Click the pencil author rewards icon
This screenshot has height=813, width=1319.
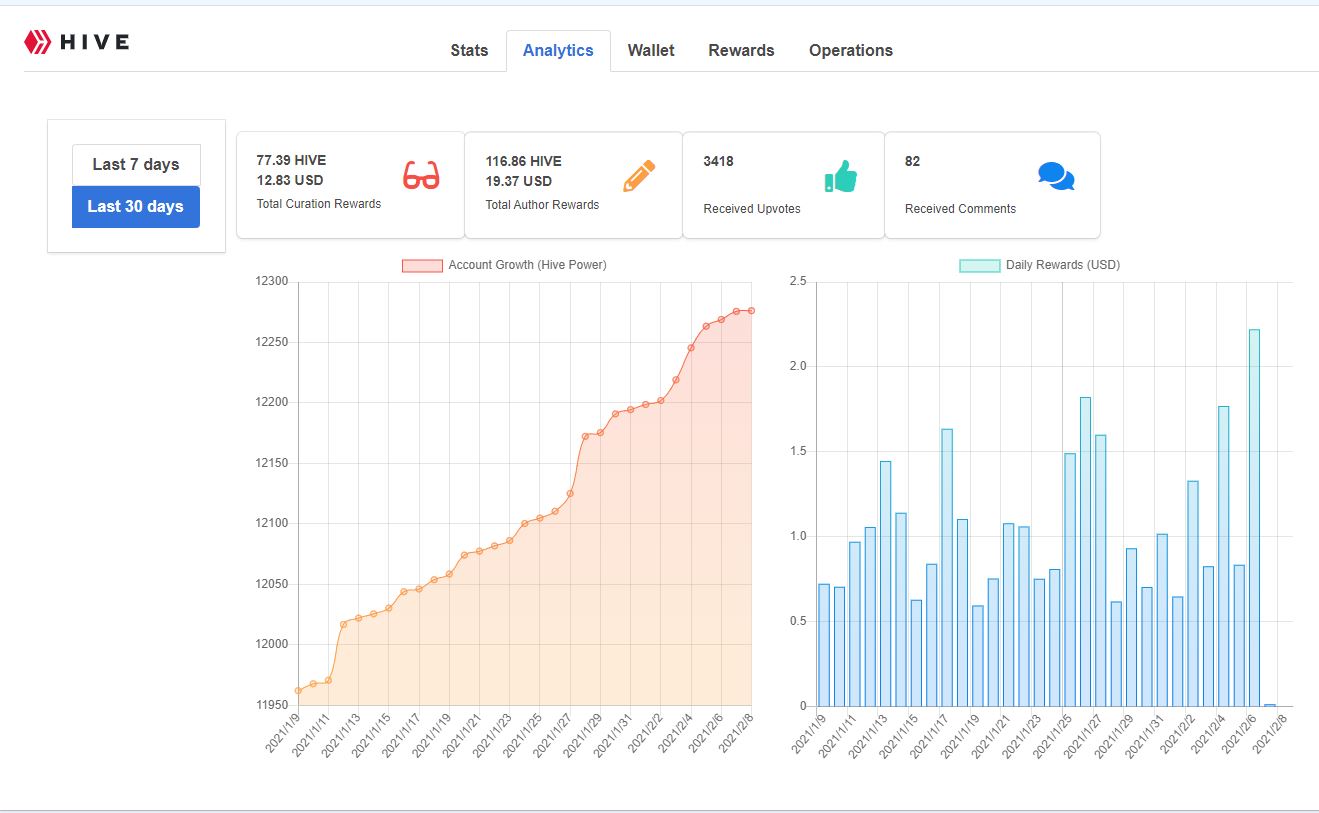(x=639, y=176)
